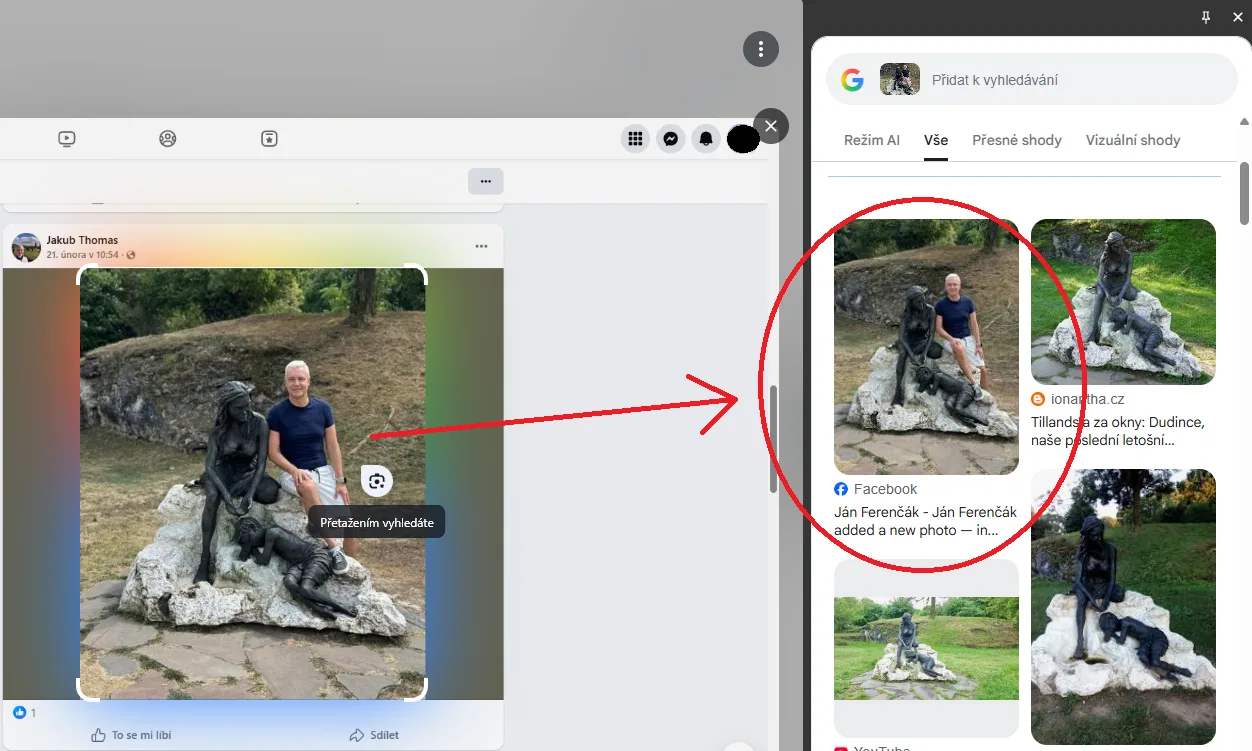Screen dimensions: 1252x751
Task: Open post options menu for Jakub Thomas
Action: [481, 246]
